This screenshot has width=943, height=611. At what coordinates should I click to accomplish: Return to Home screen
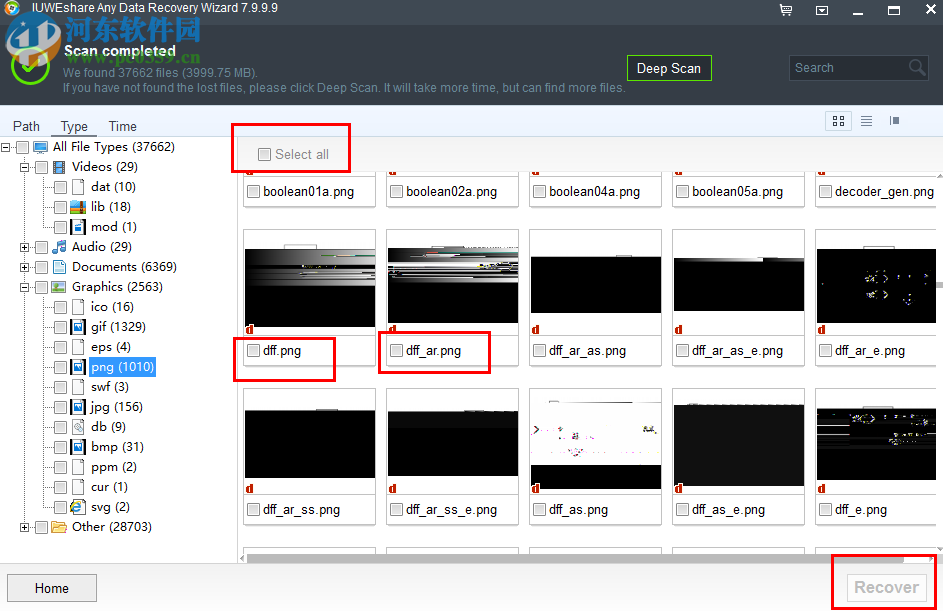pos(51,587)
